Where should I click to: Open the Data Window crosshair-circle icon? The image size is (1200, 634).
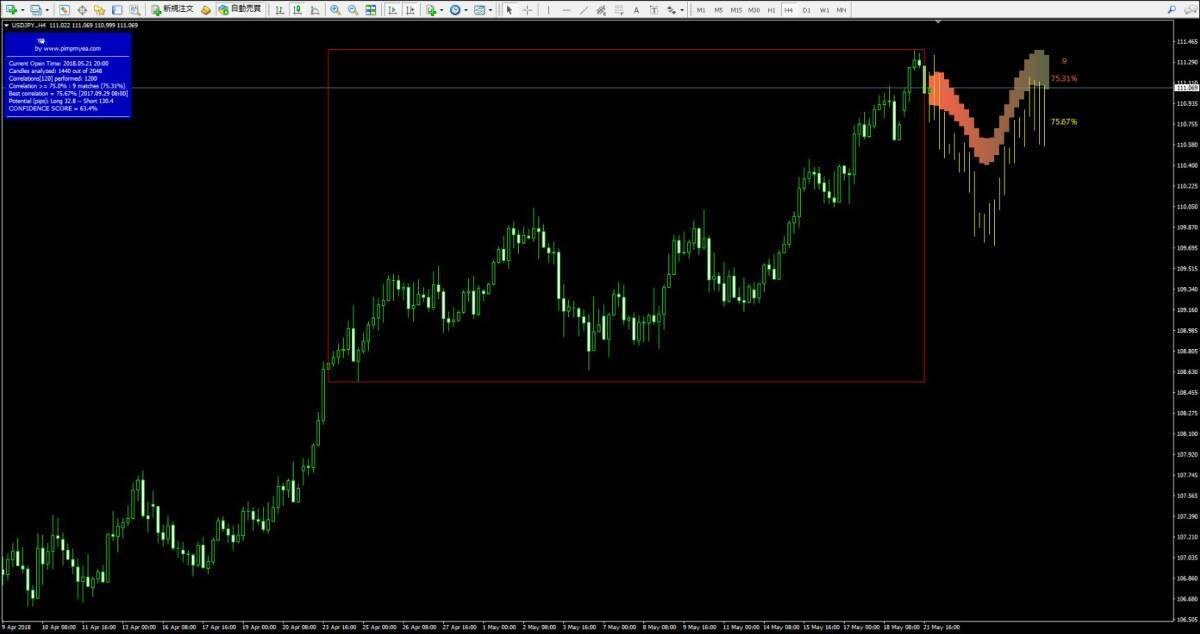click(82, 10)
